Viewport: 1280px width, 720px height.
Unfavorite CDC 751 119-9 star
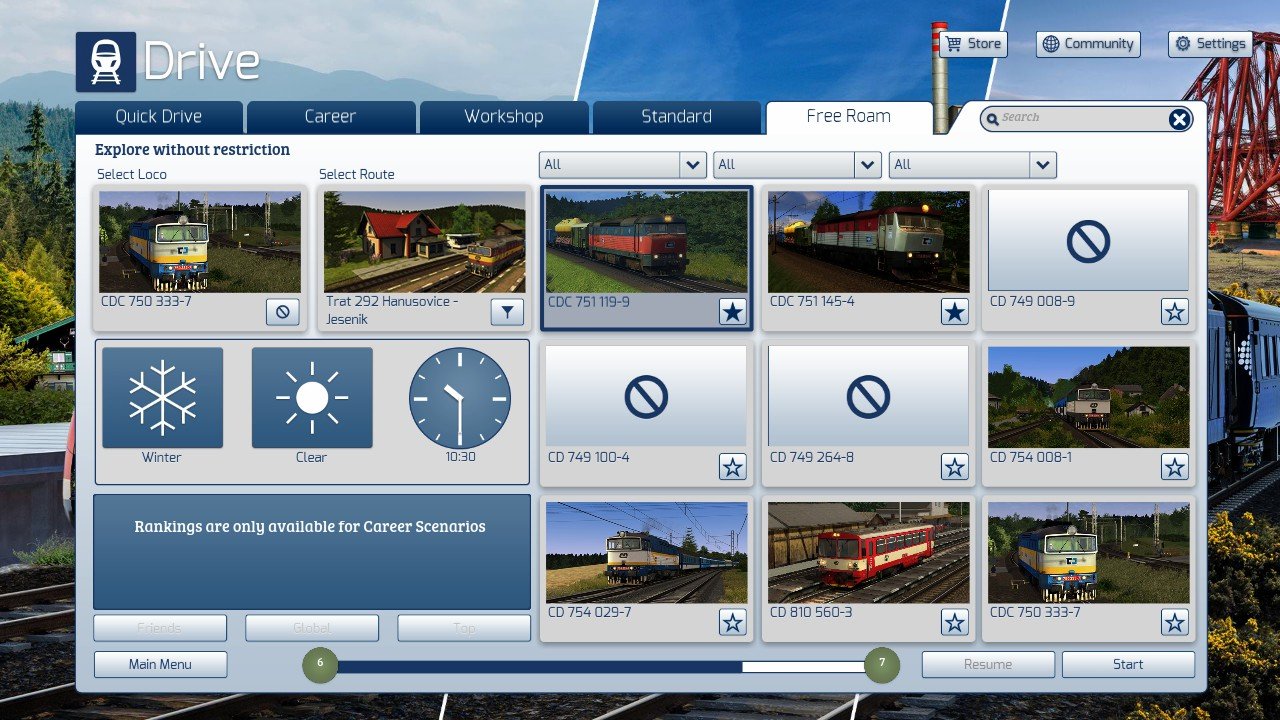pos(733,312)
